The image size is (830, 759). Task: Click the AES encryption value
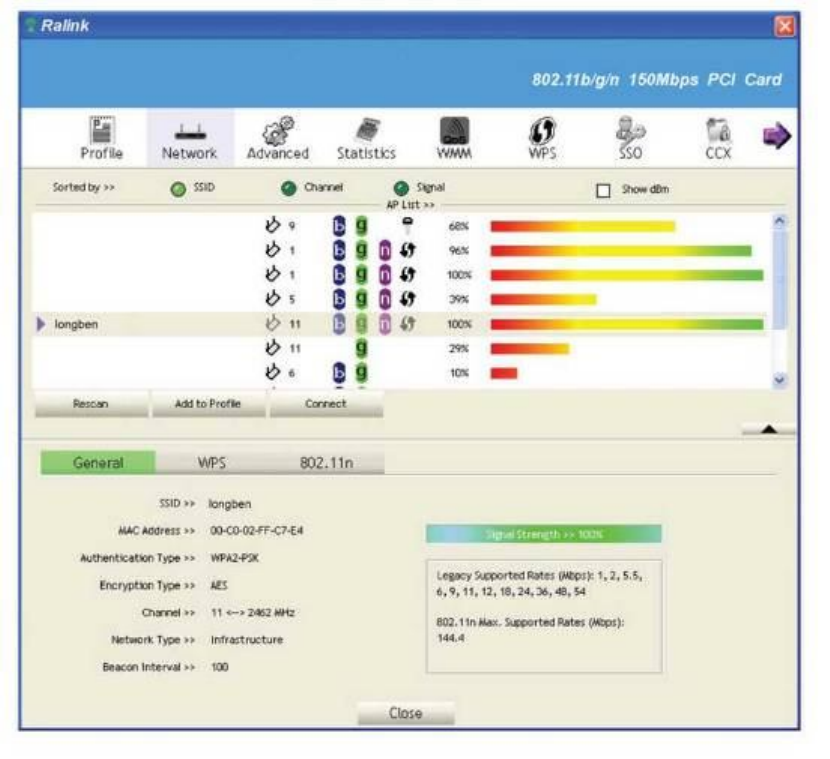pos(219,585)
